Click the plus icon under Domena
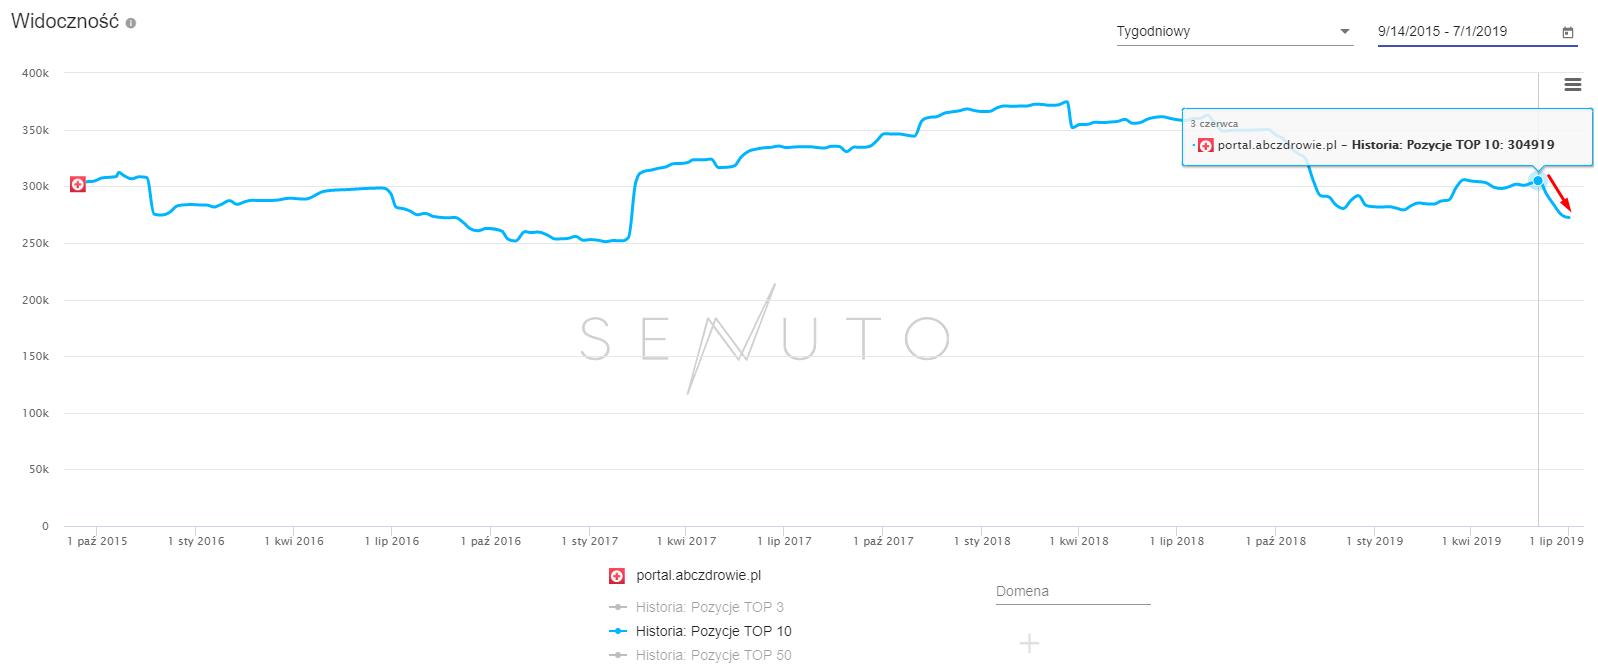The width and height of the screenshot is (1598, 670). [1029, 643]
